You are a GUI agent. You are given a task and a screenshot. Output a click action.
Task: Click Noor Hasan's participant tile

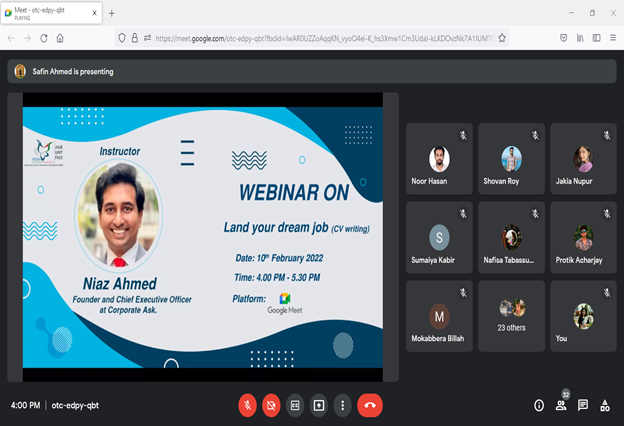pos(437,158)
